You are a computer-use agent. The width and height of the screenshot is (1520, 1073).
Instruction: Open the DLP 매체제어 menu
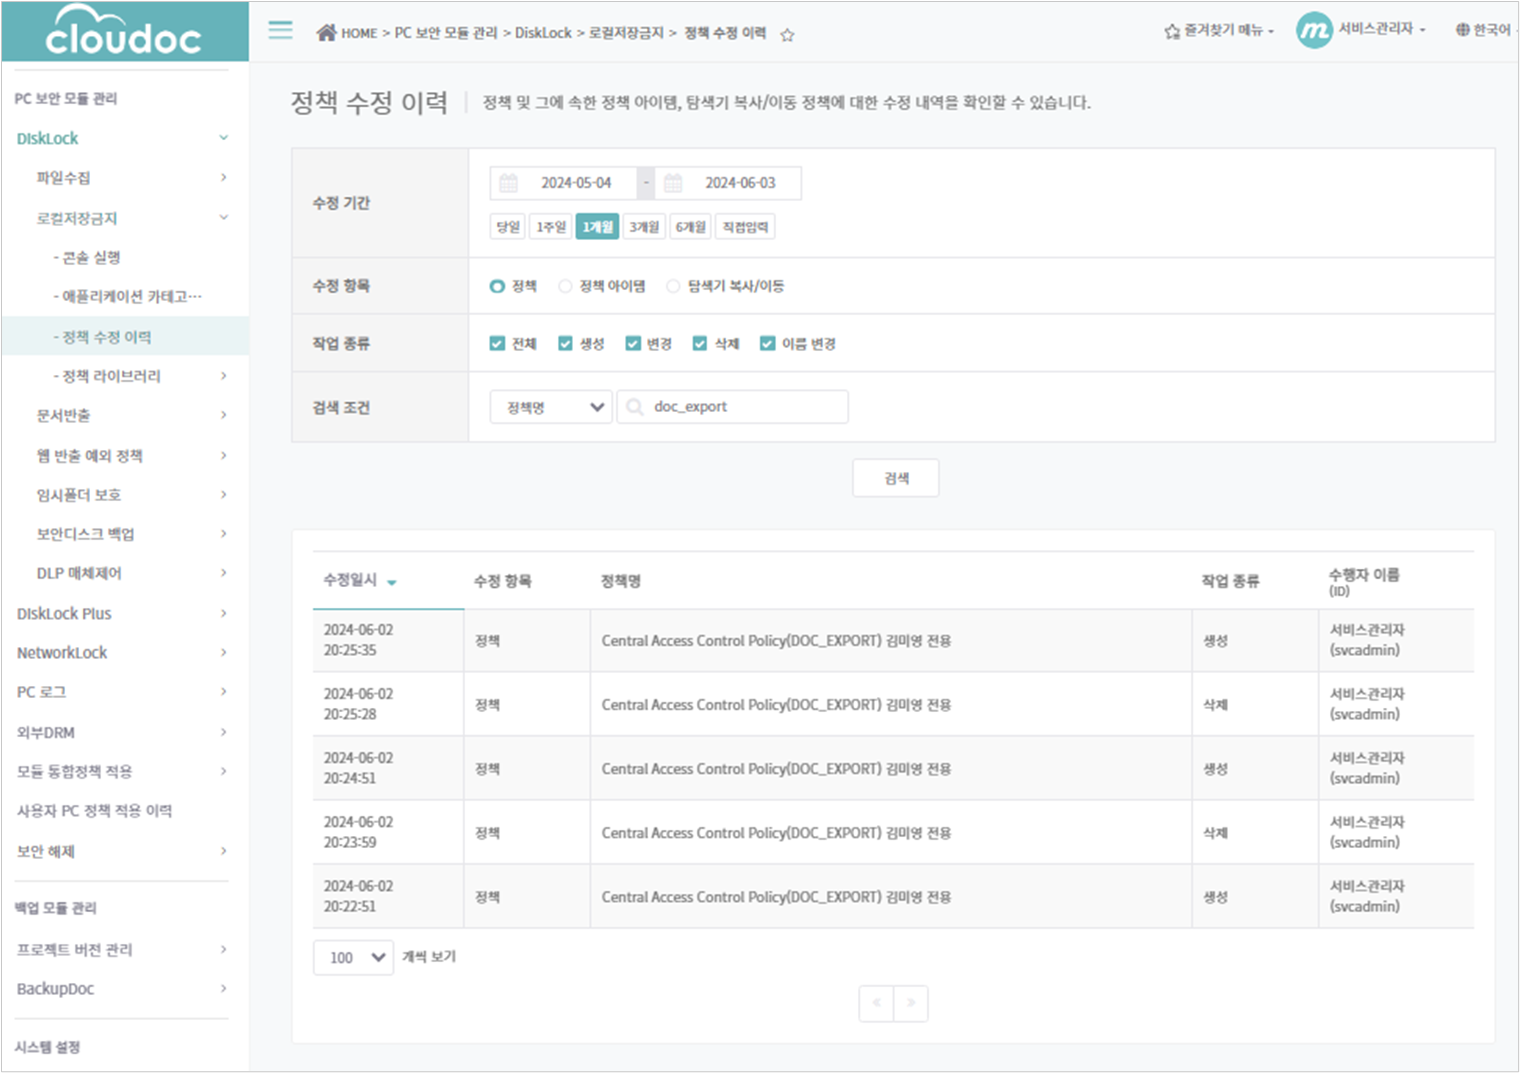click(x=79, y=573)
